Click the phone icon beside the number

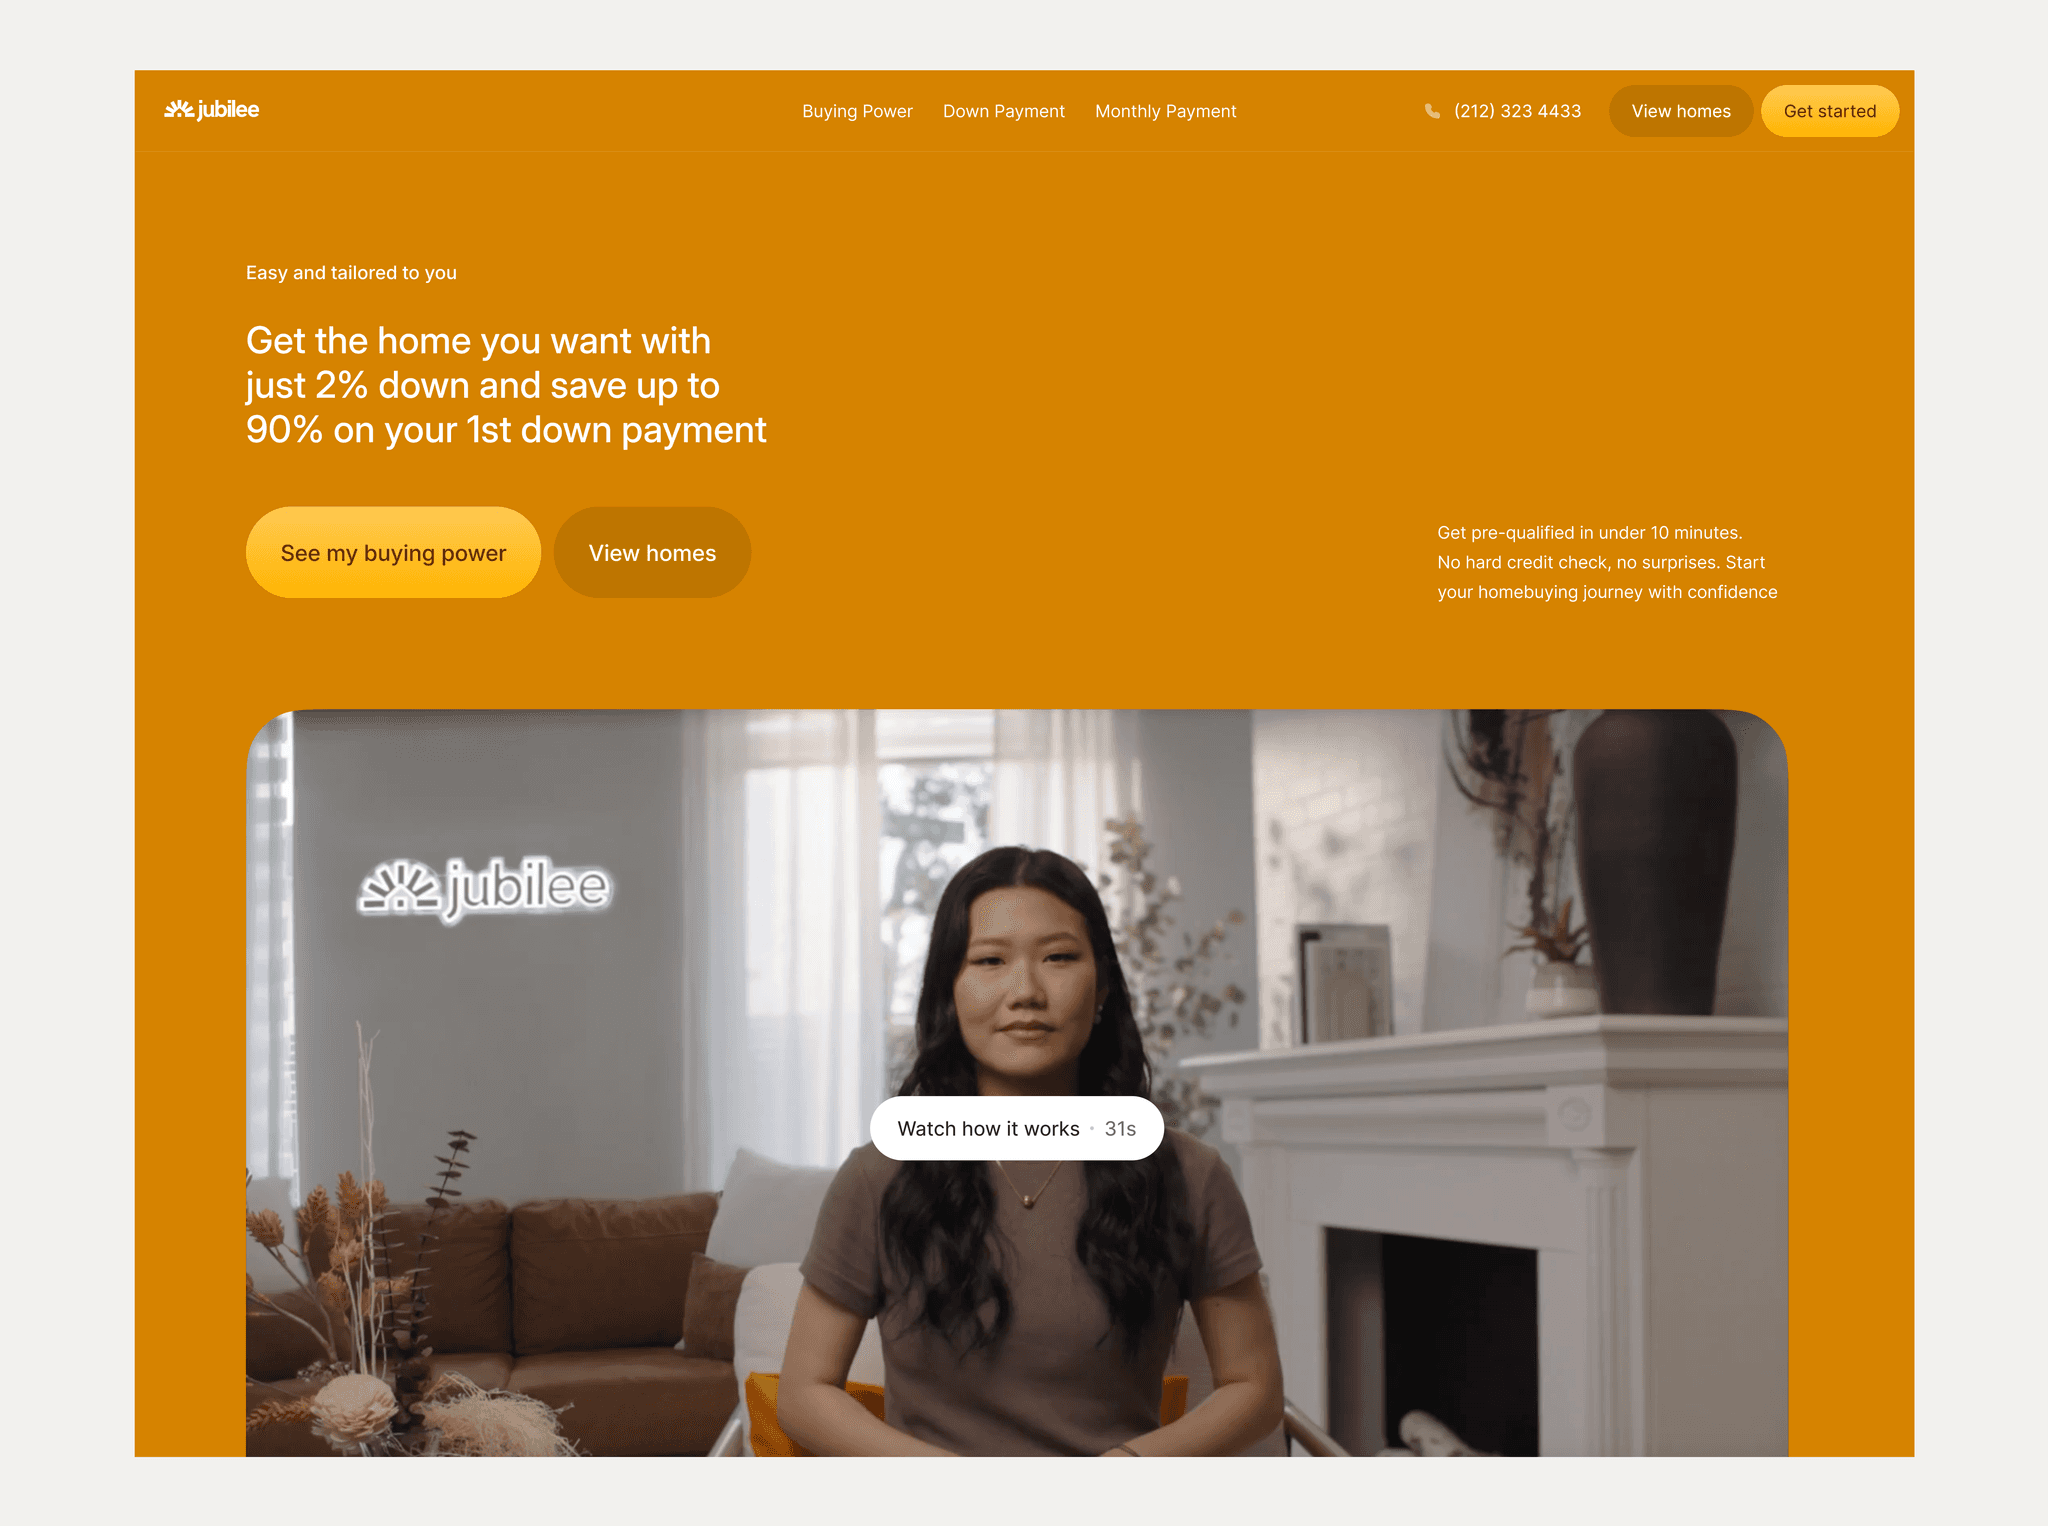point(1432,111)
